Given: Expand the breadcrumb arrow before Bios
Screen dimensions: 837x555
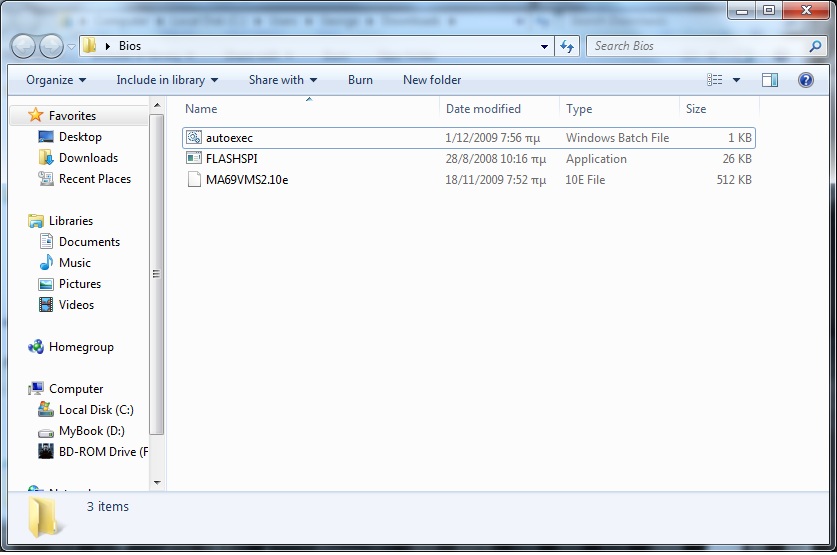Looking at the screenshot, I should [108, 46].
